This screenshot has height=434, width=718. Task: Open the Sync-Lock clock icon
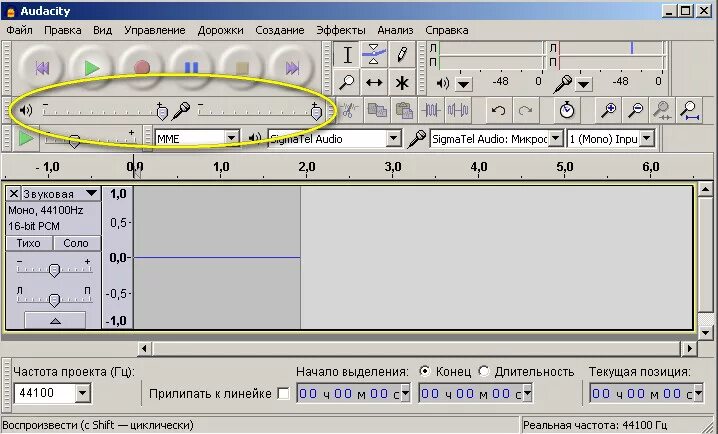pyautogui.click(x=567, y=110)
